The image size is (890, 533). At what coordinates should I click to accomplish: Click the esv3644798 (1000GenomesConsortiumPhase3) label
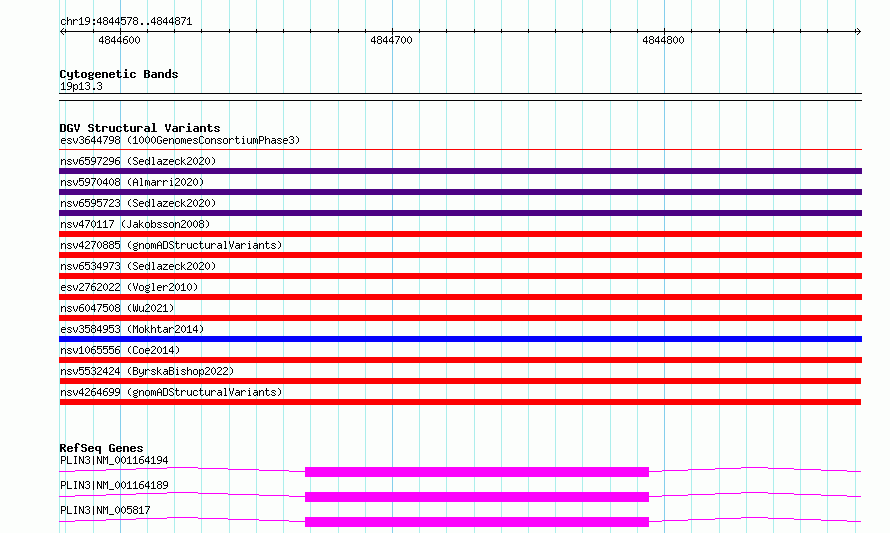[x=180, y=140]
